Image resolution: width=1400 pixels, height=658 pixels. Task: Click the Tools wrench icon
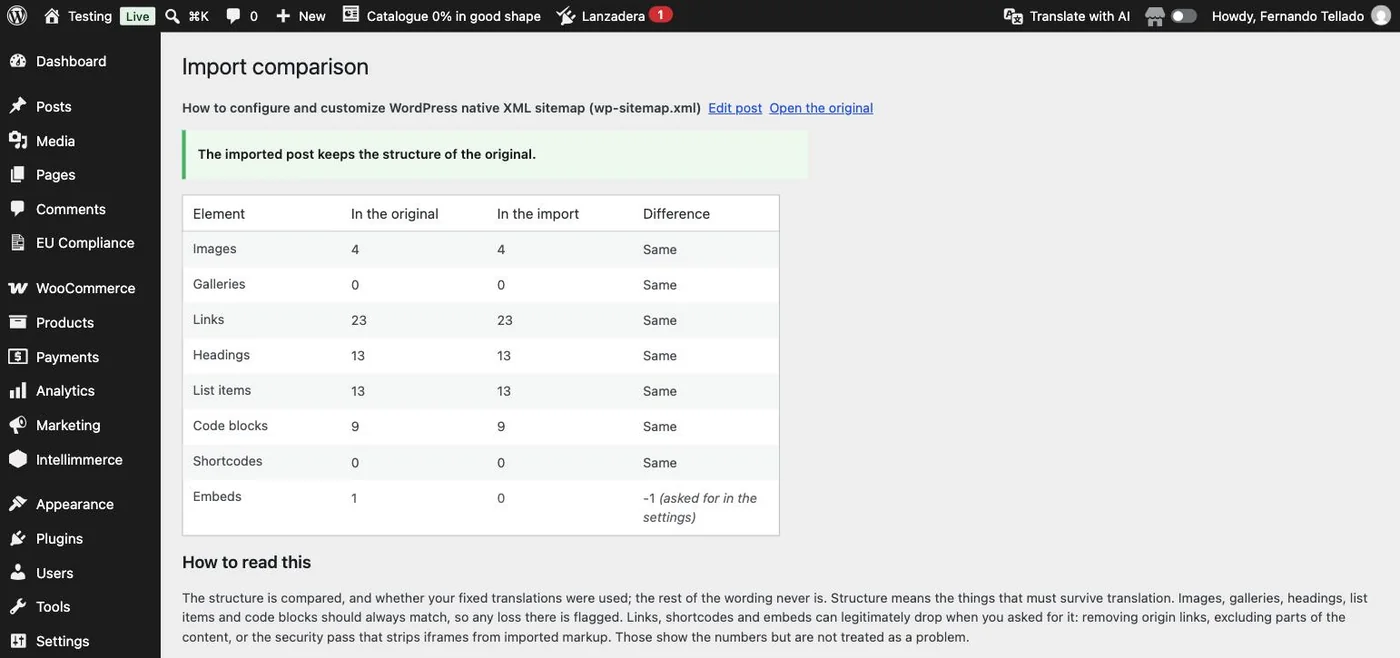click(17, 606)
